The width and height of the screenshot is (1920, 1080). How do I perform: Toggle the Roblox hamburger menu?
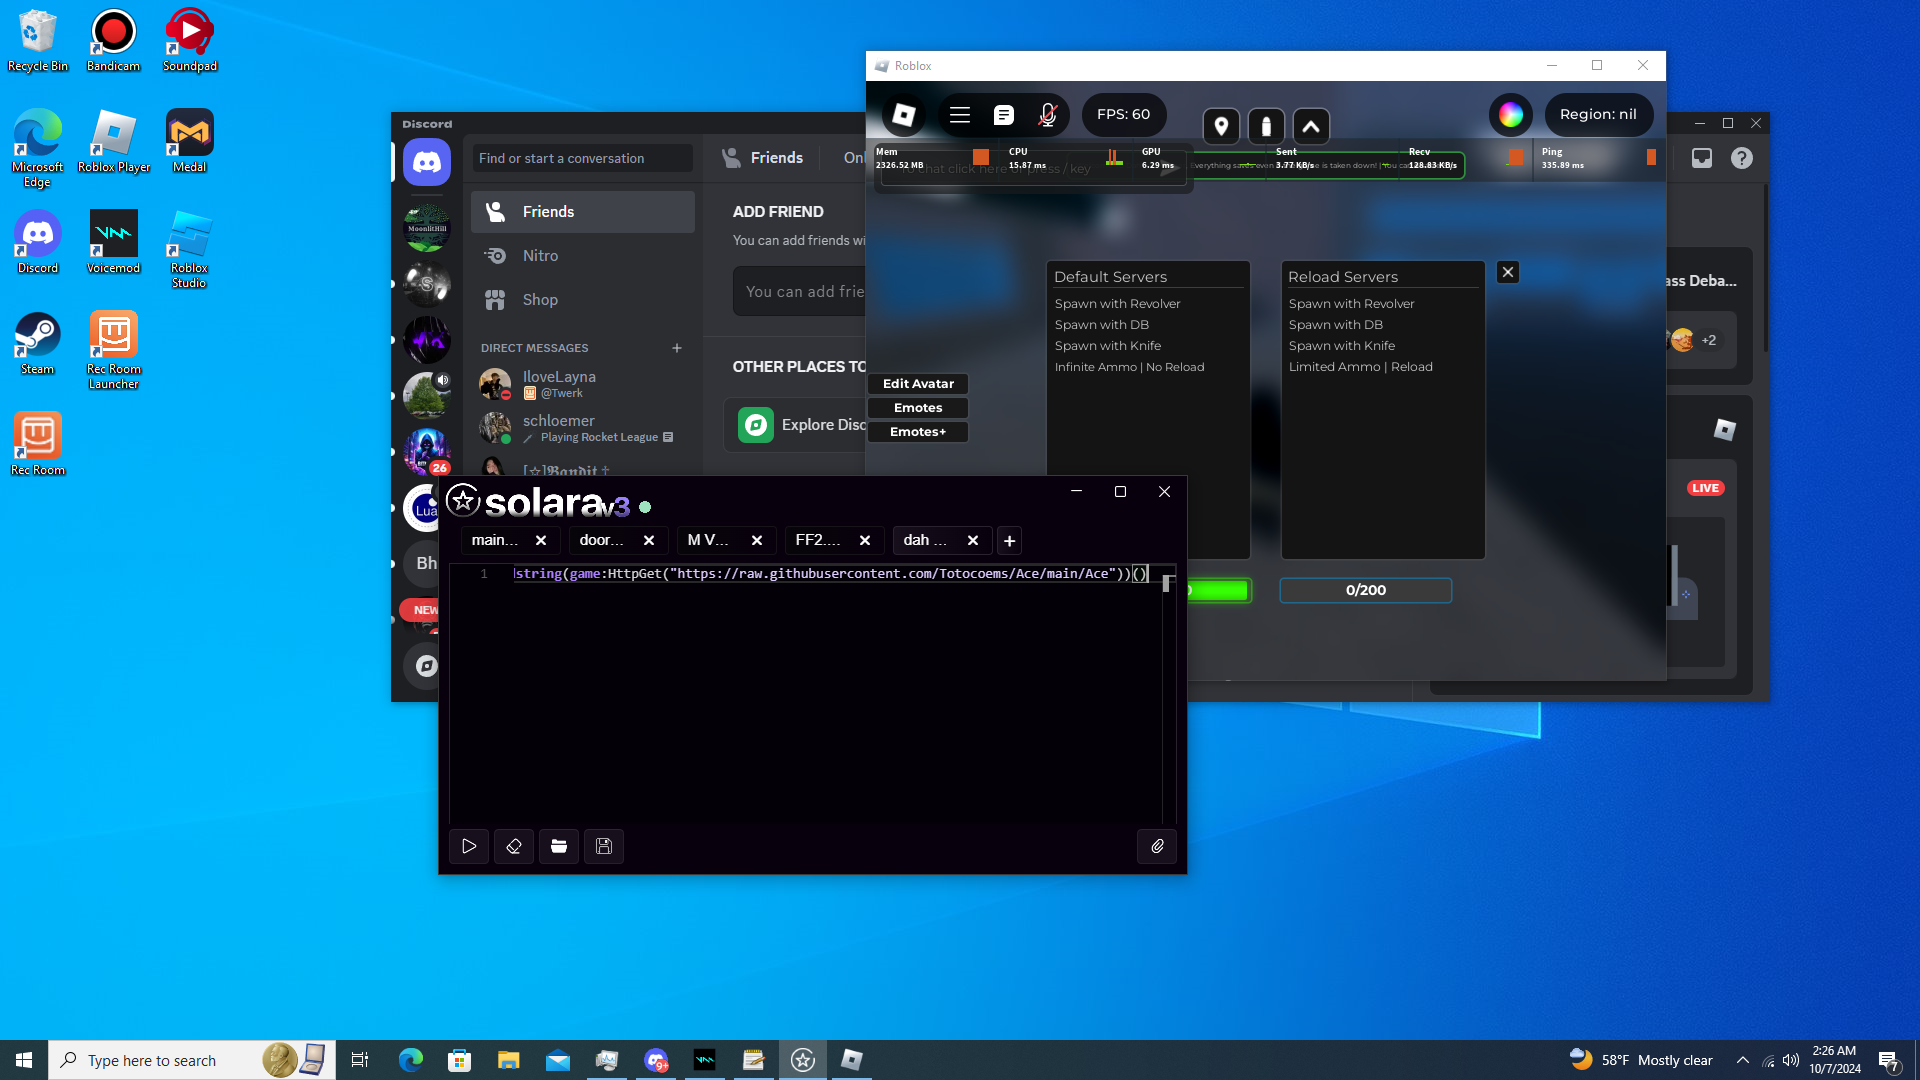[x=959, y=115]
